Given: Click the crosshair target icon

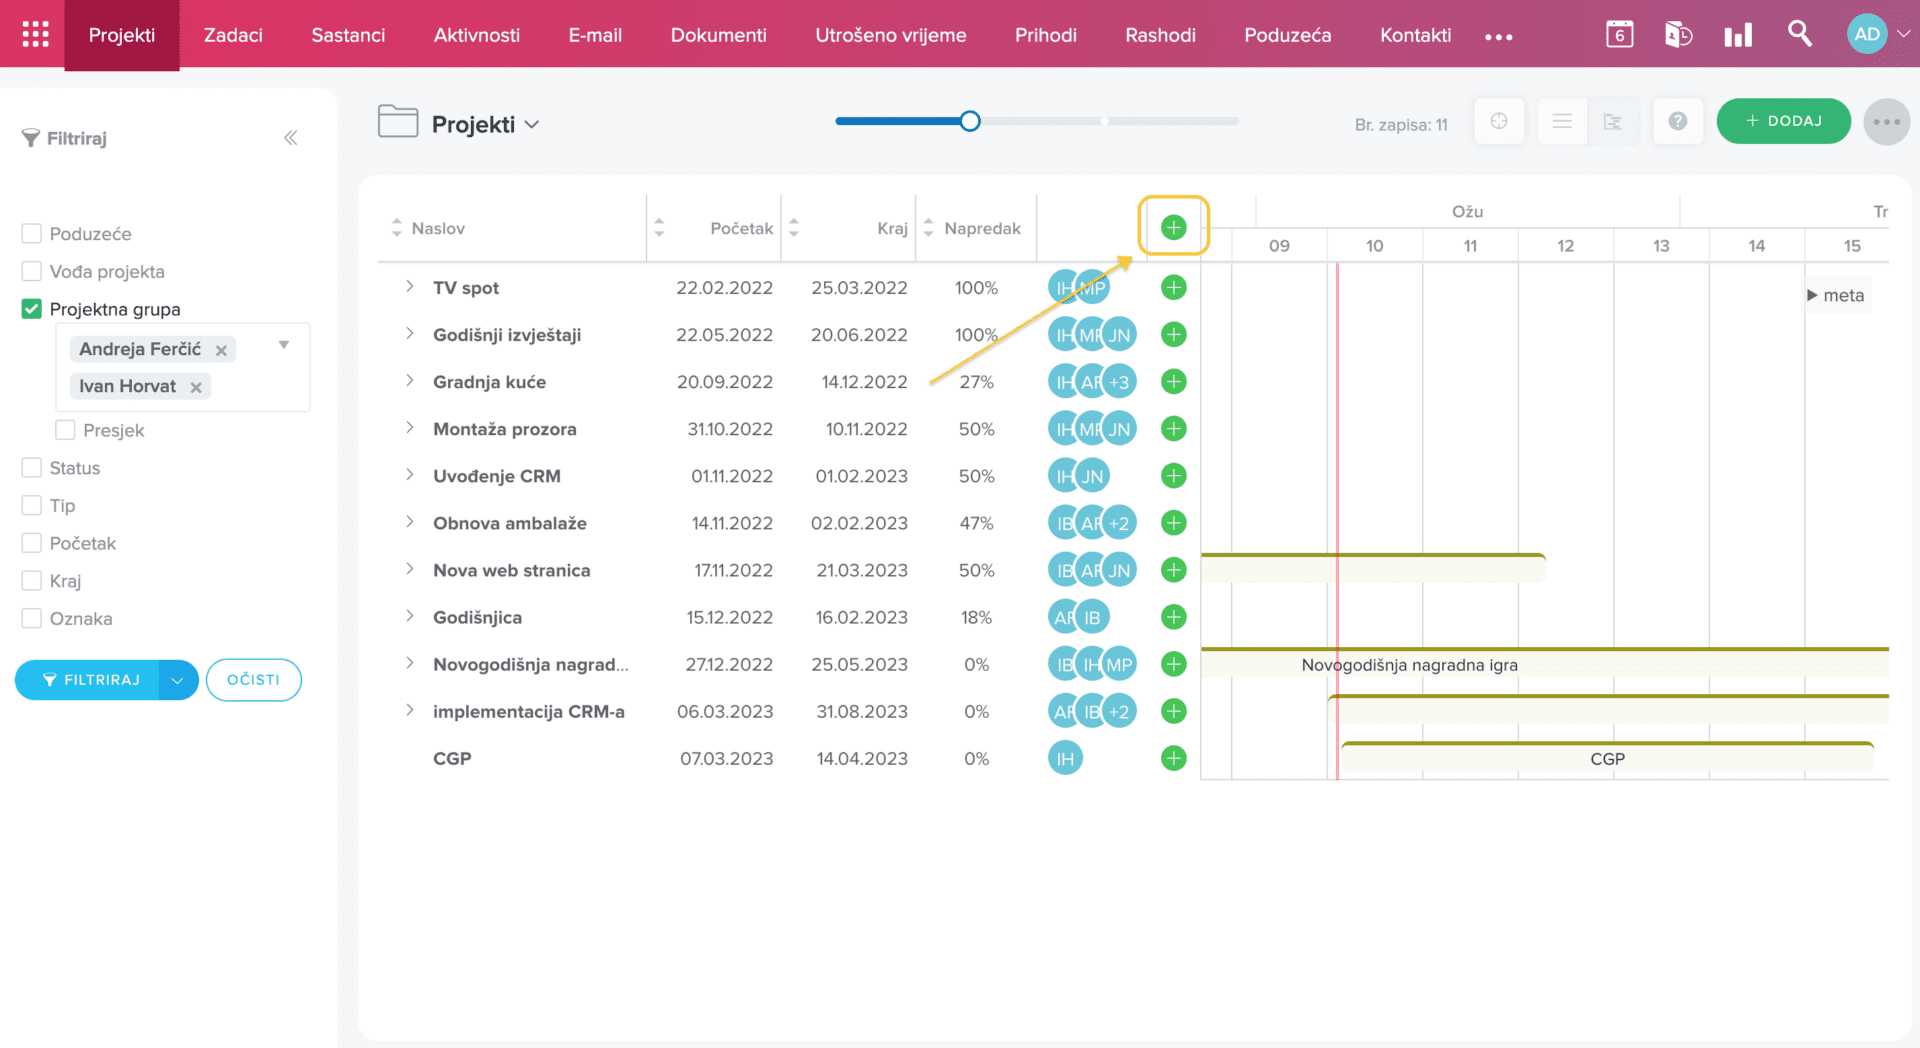Looking at the screenshot, I should tap(1498, 122).
